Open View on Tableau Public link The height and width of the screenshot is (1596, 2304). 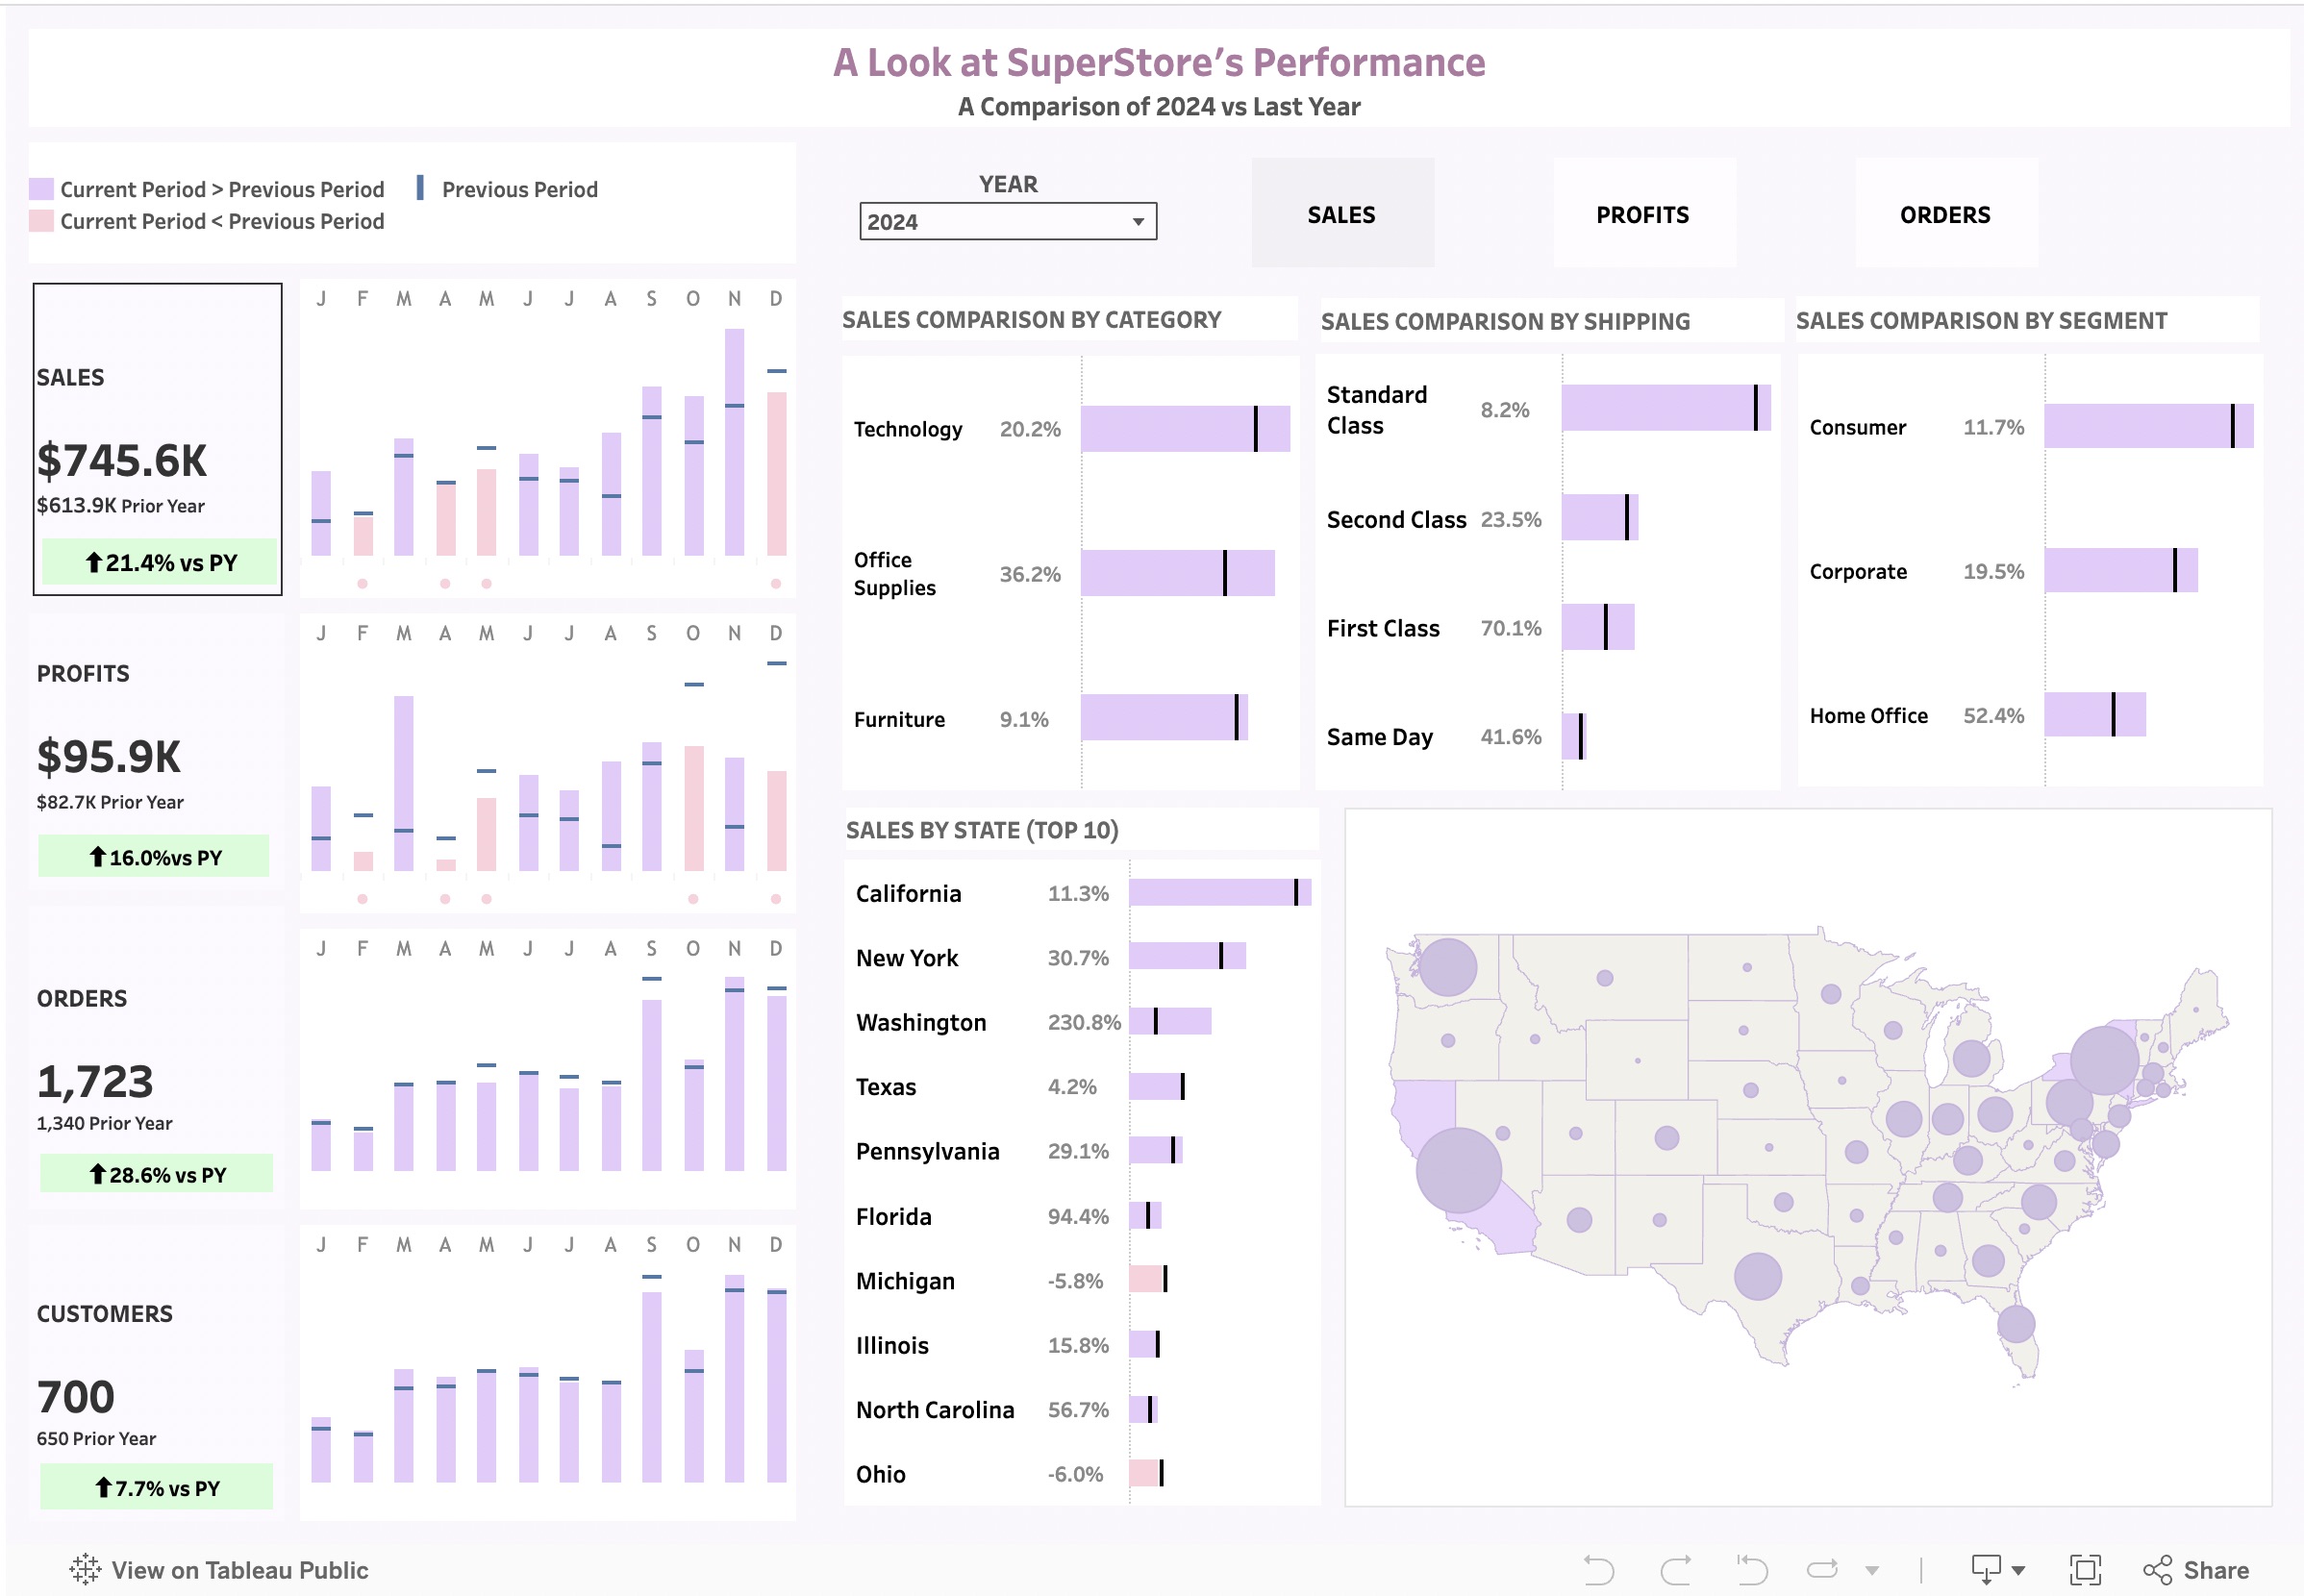tap(239, 1570)
